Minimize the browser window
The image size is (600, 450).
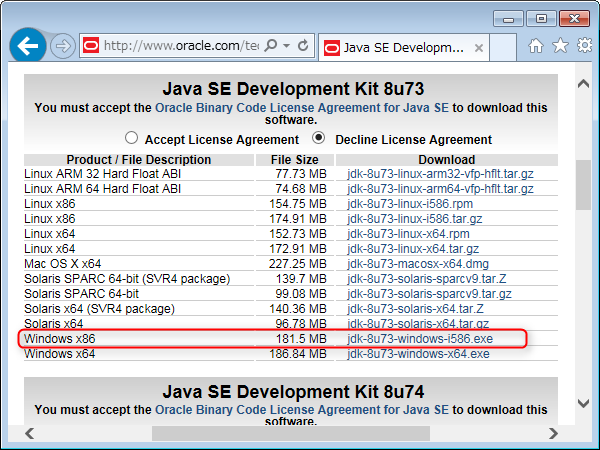pyautogui.click(x=508, y=18)
